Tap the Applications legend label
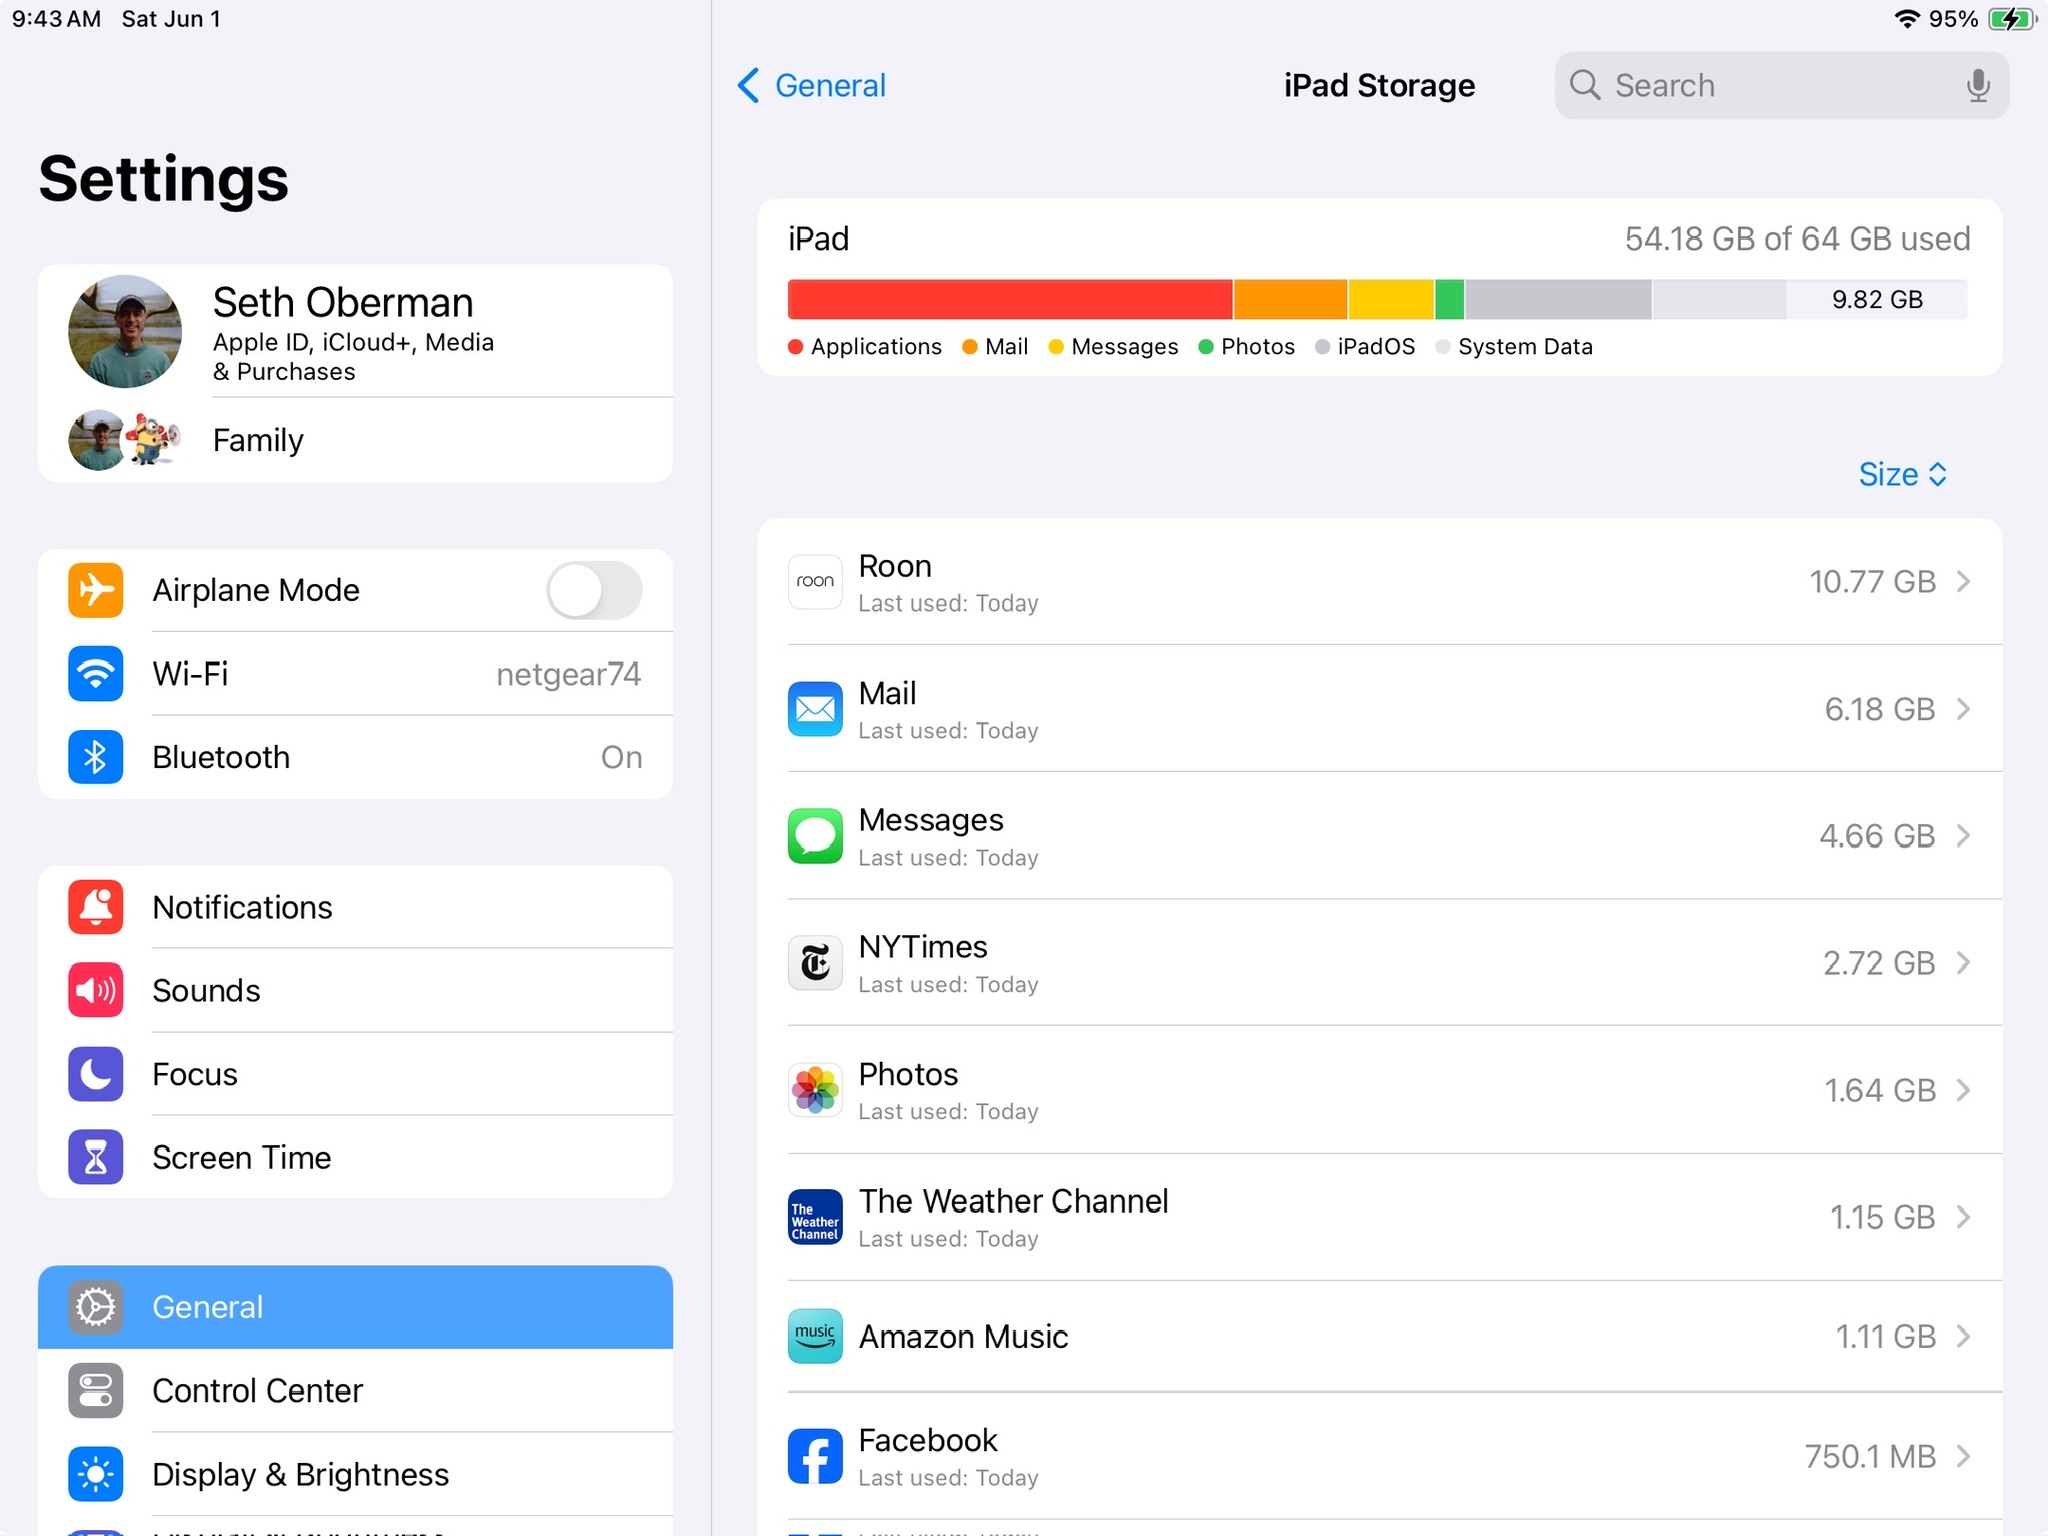 tap(876, 347)
